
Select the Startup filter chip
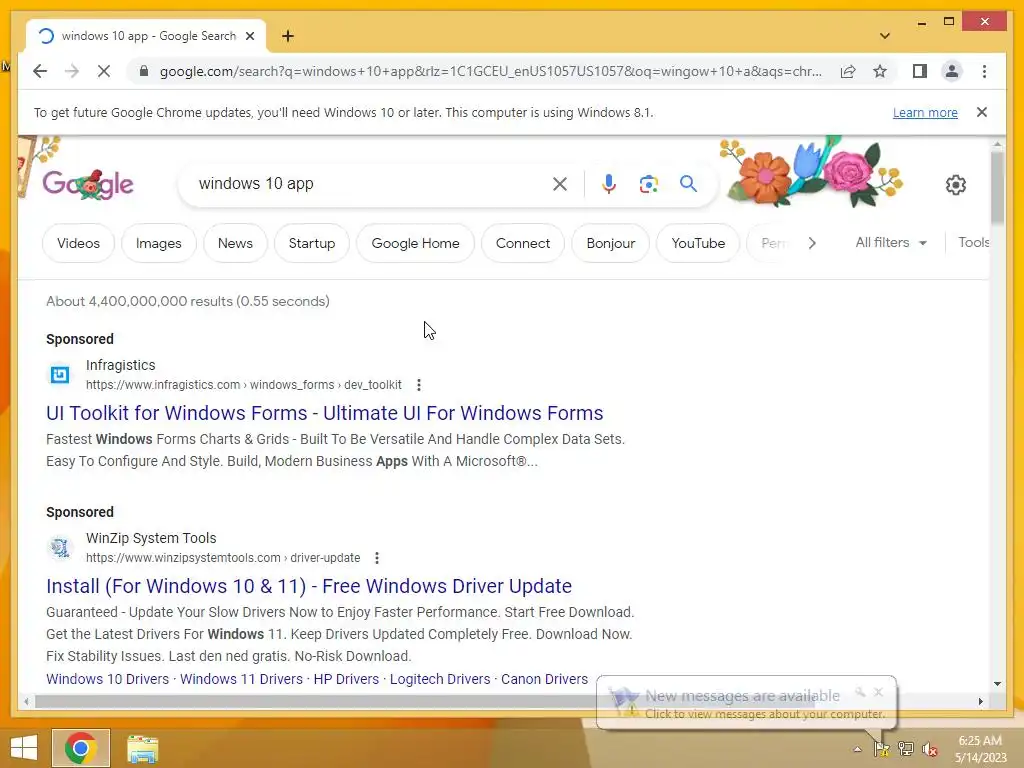312,243
